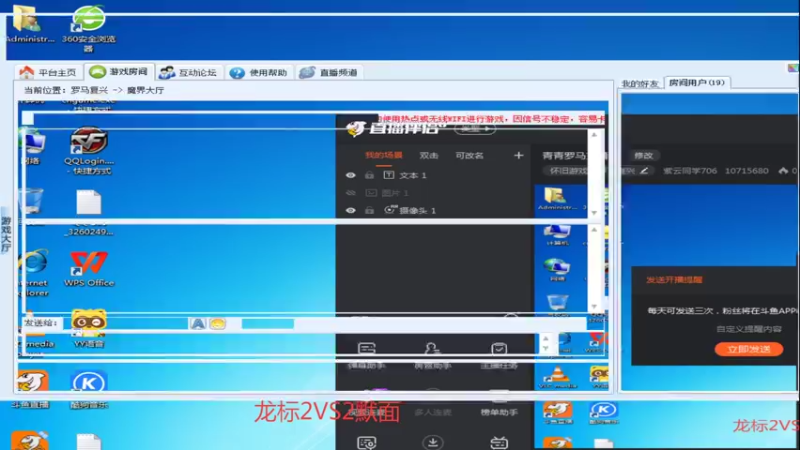Image resolution: width=800 pixels, height=450 pixels.
Task: Toggle lock on 文本 1 source
Action: [369, 175]
